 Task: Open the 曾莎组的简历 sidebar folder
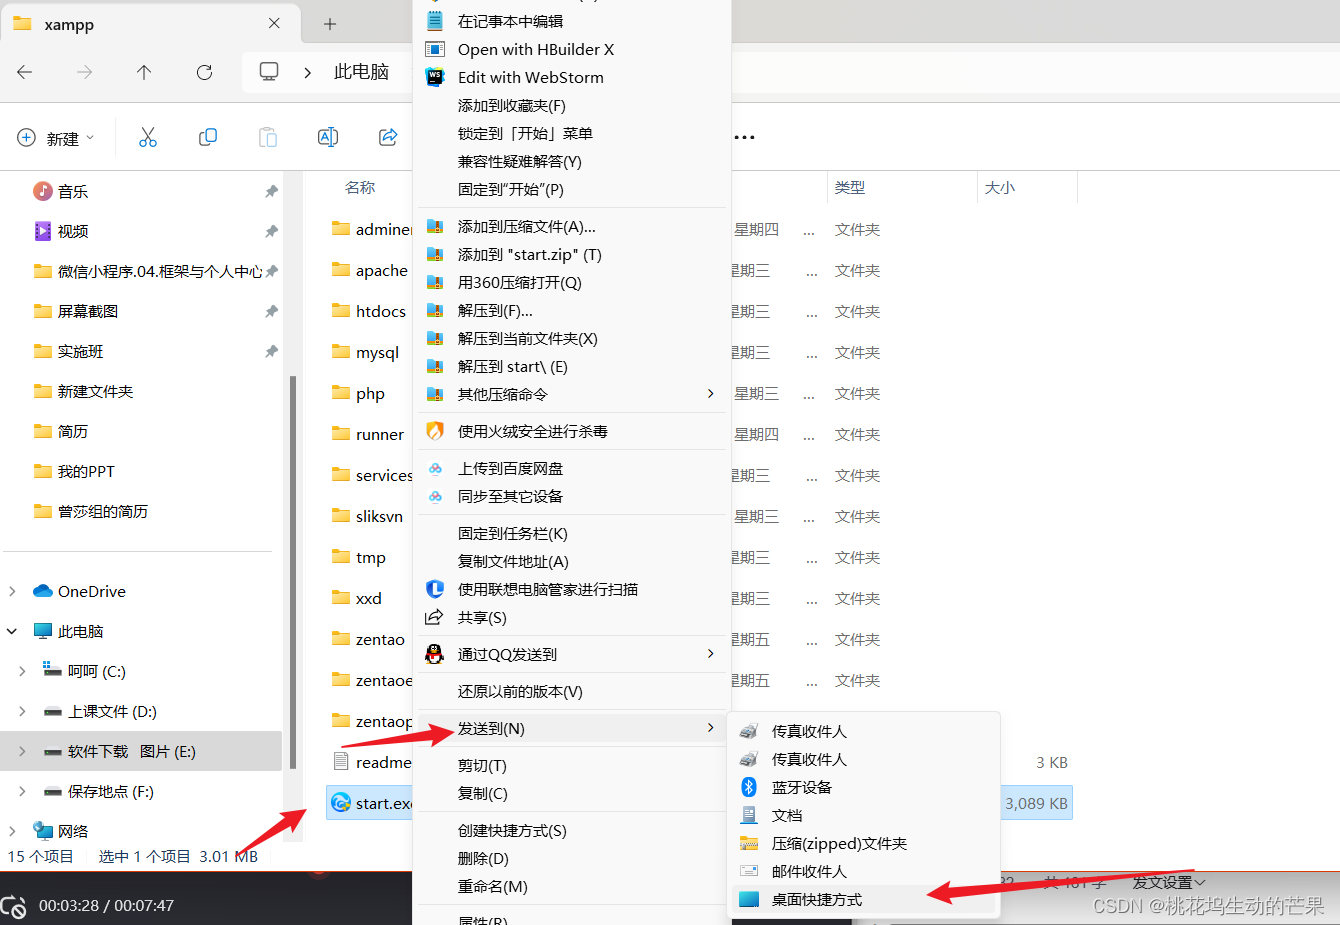(91, 511)
